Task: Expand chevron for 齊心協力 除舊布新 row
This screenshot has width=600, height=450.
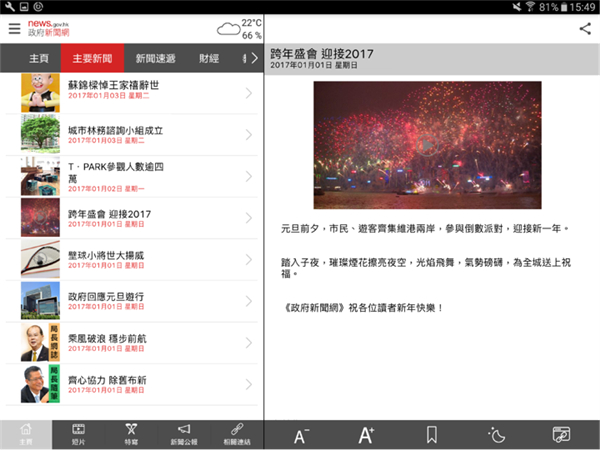Action: pyautogui.click(x=249, y=384)
